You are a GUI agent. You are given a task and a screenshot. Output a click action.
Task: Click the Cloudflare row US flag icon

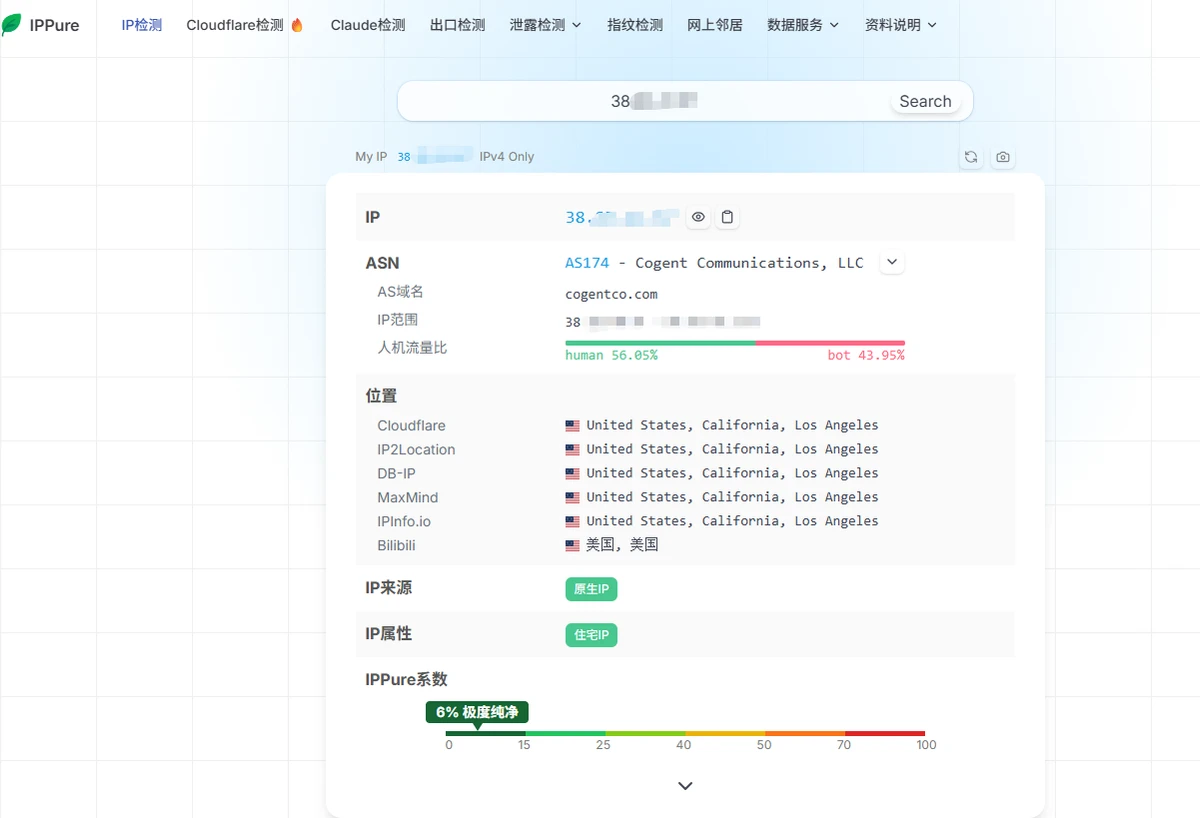572,426
